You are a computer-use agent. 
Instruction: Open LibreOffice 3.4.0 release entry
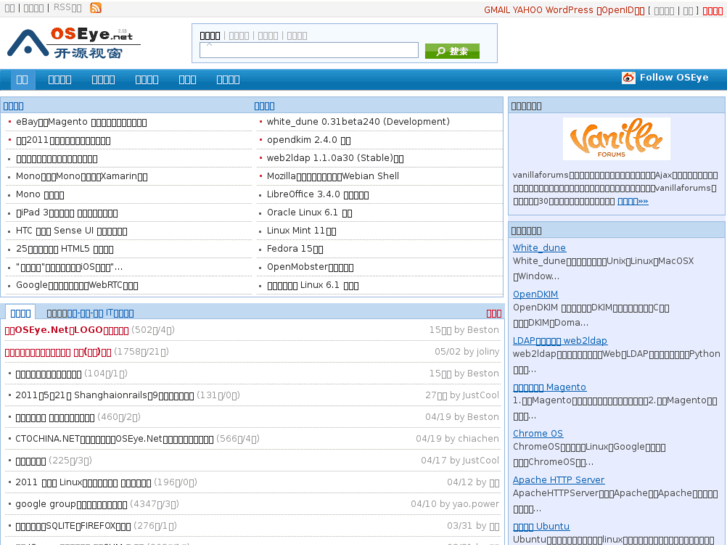click(x=318, y=194)
